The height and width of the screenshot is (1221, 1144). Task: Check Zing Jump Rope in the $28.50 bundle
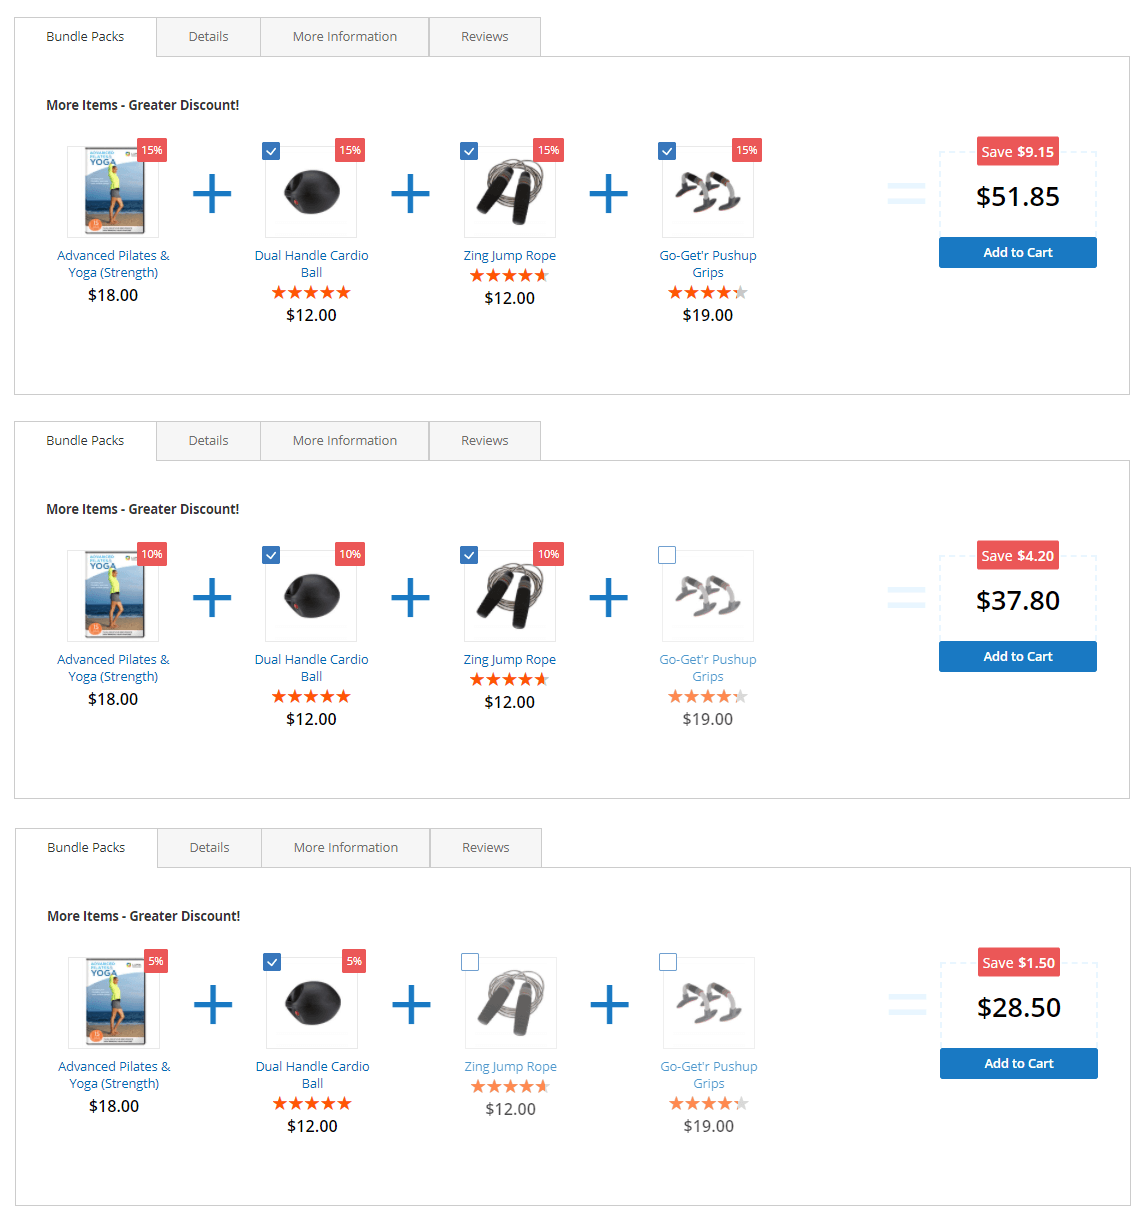pos(470,962)
